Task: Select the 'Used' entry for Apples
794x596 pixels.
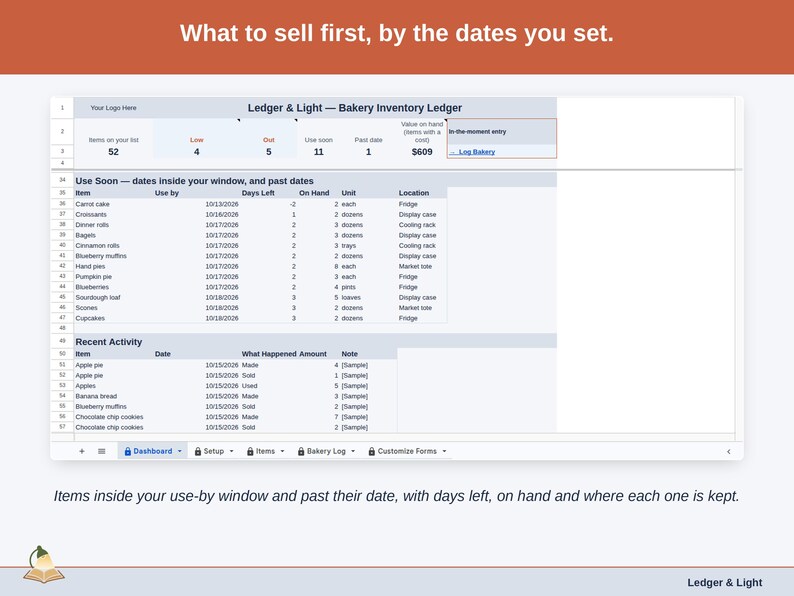Action: (268, 386)
